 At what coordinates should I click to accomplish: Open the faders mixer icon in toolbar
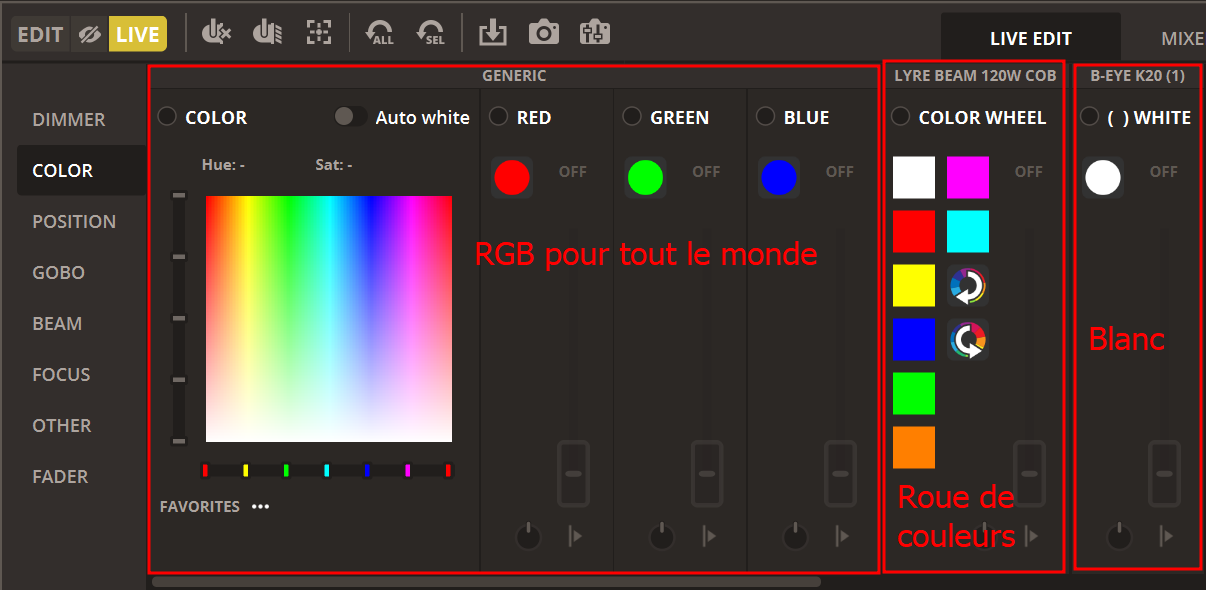[595, 33]
